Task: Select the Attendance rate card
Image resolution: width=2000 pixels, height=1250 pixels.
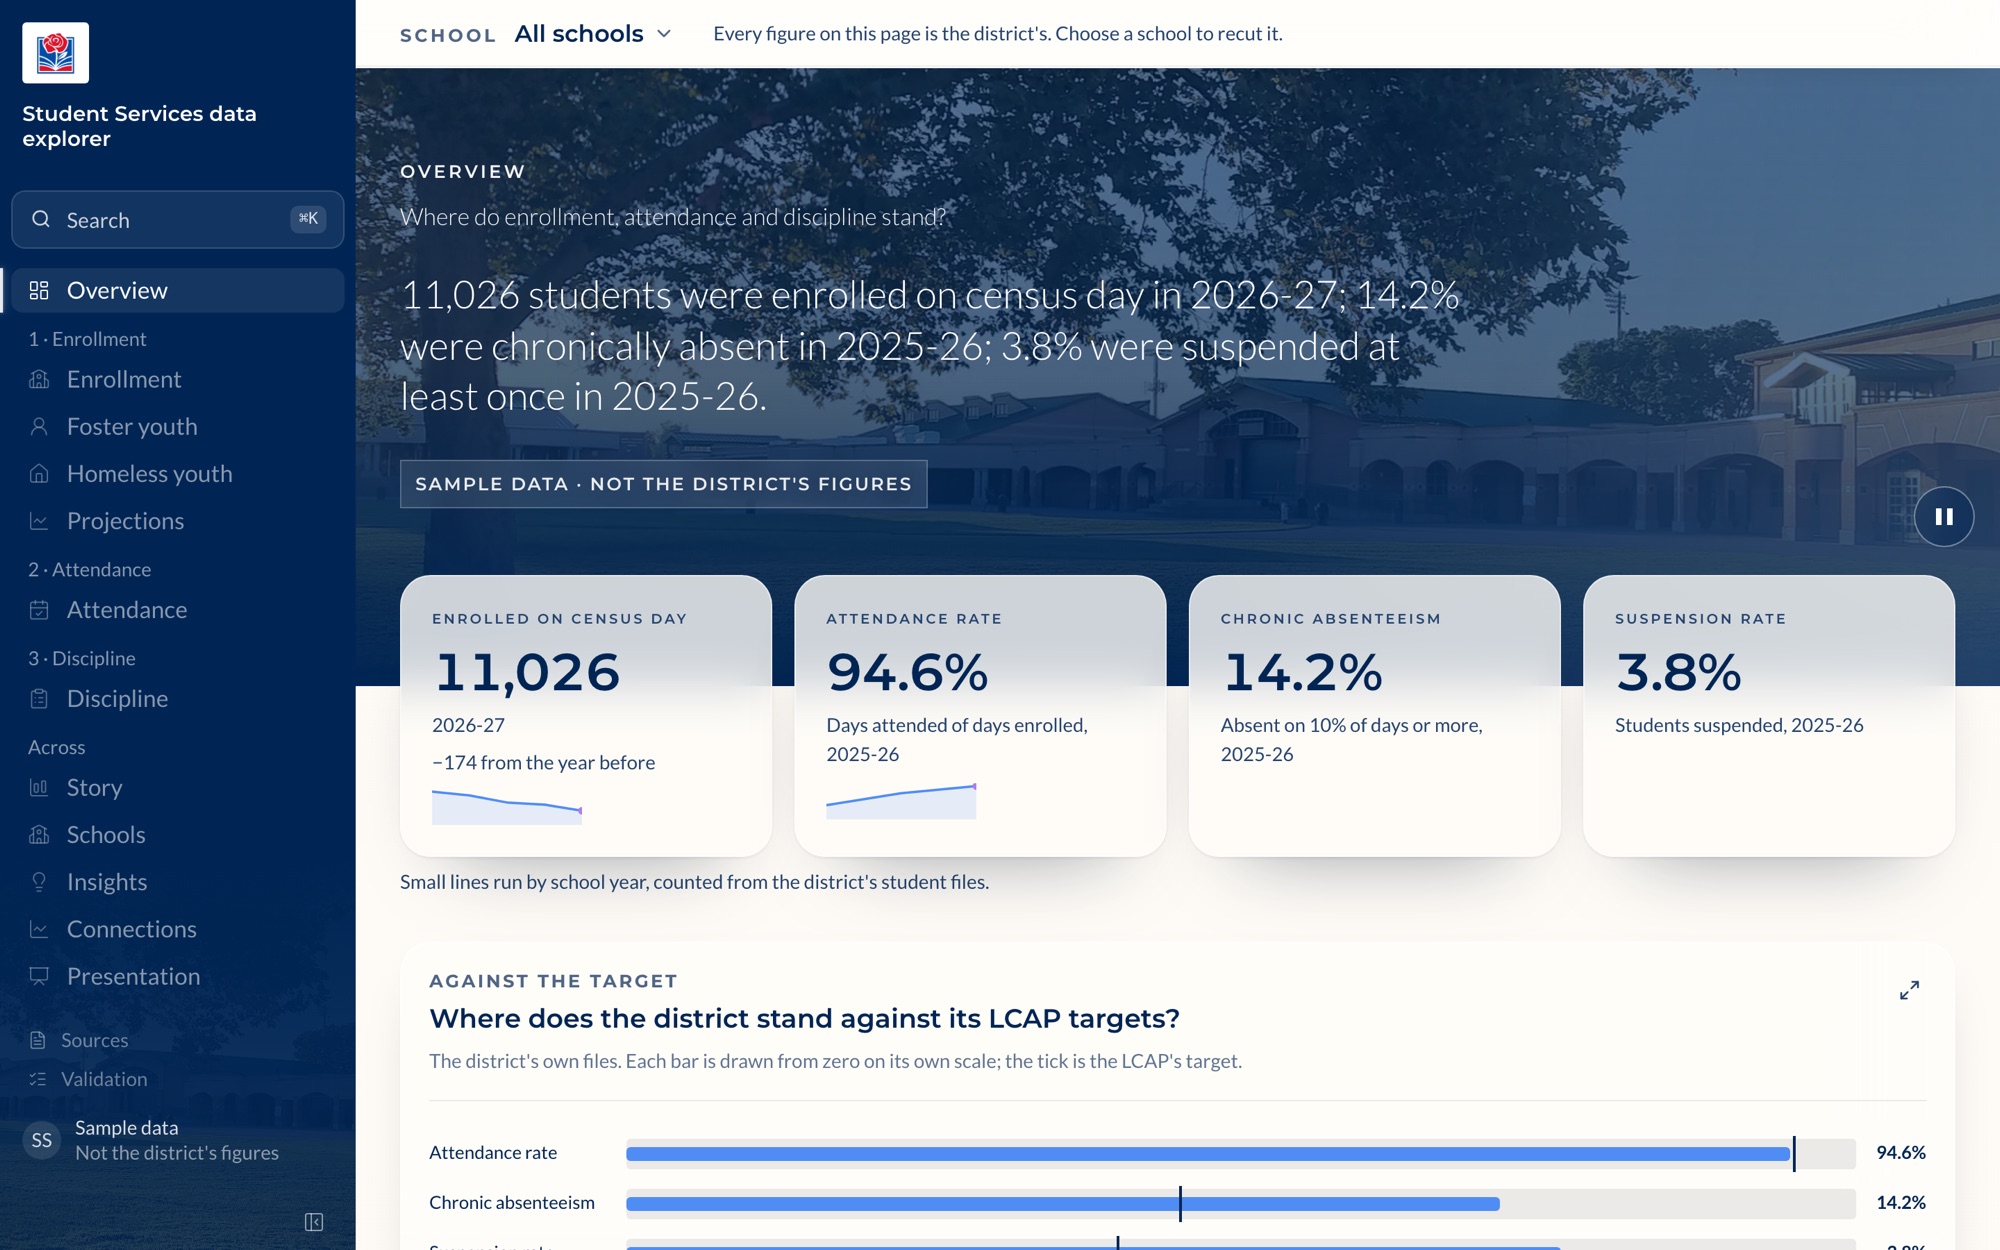Action: (x=980, y=715)
